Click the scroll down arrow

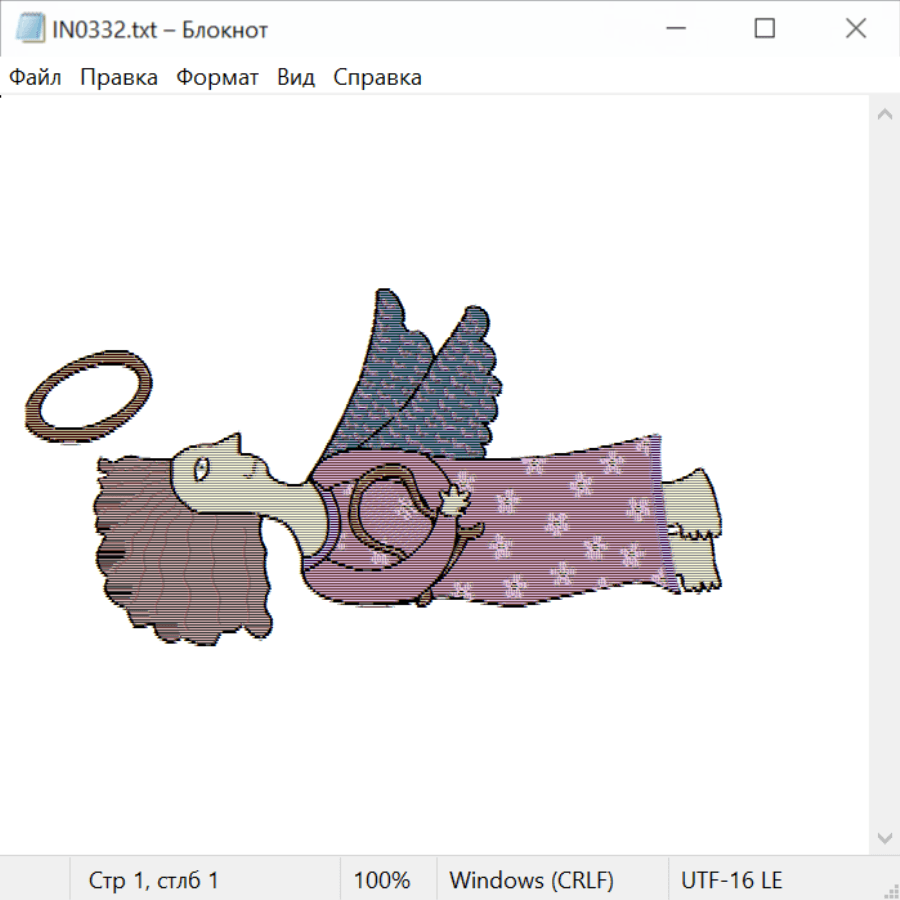point(884,836)
